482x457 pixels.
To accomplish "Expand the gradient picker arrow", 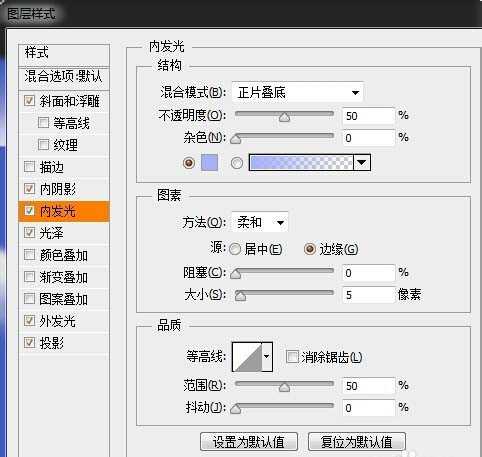I will (362, 163).
